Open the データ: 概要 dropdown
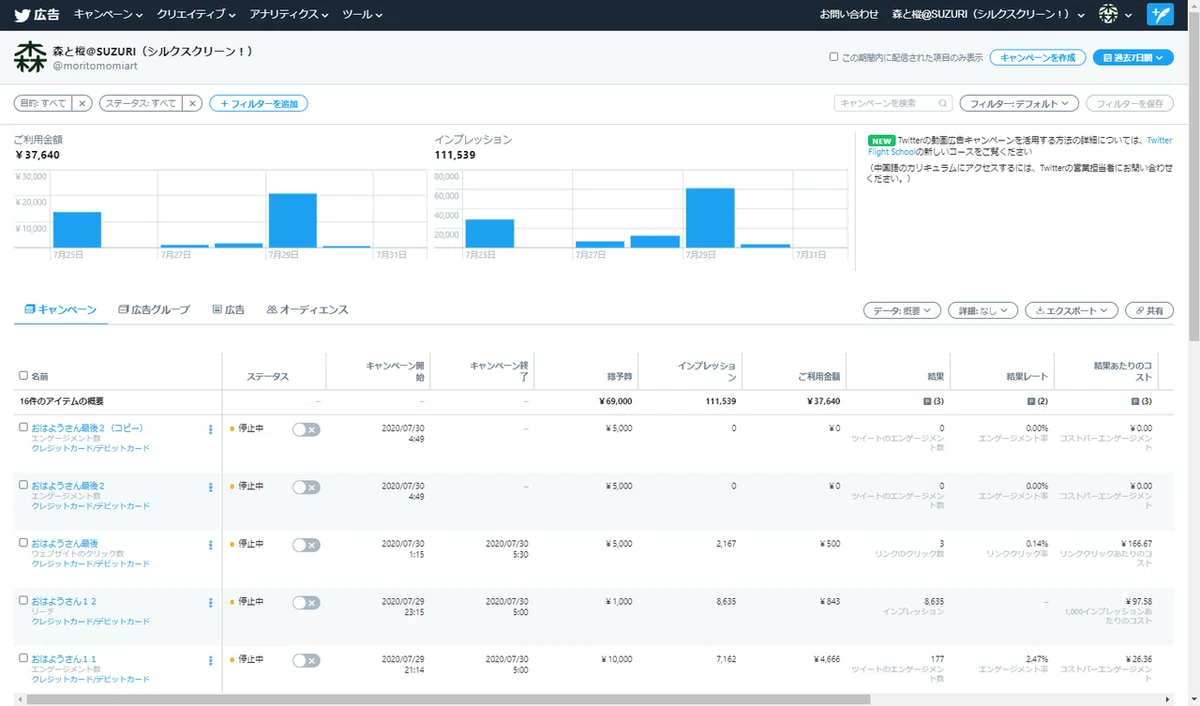The width and height of the screenshot is (1200, 706). click(901, 311)
